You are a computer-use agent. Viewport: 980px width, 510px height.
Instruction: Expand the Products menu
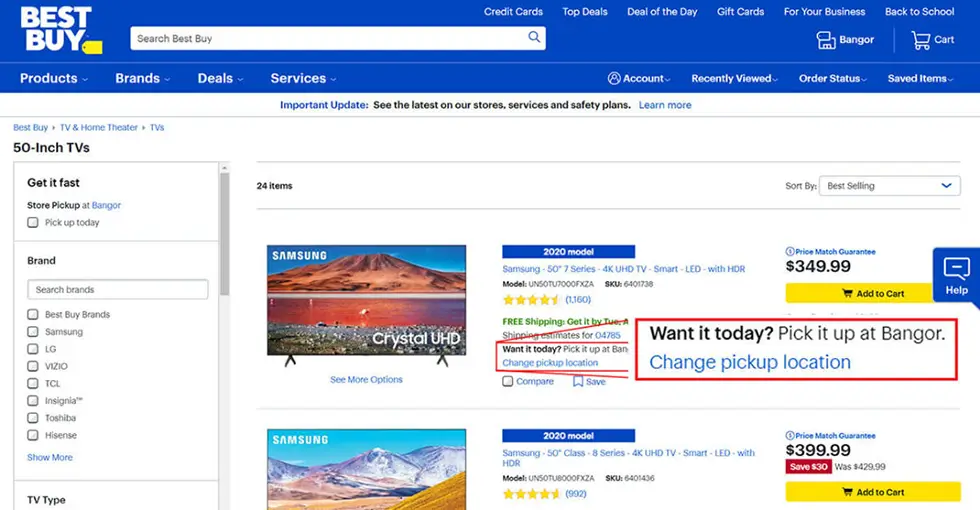[x=54, y=78]
